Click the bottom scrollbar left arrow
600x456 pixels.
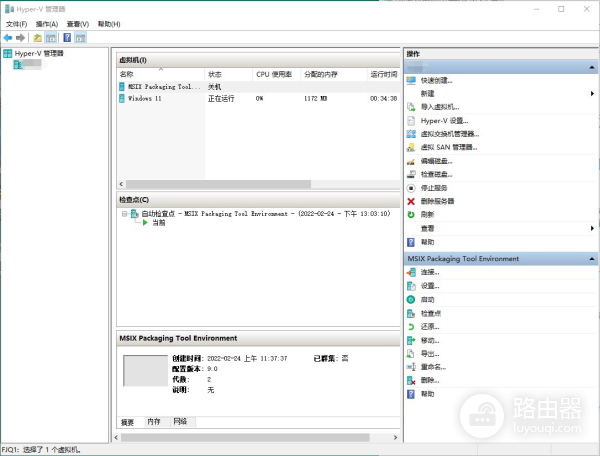117,438
